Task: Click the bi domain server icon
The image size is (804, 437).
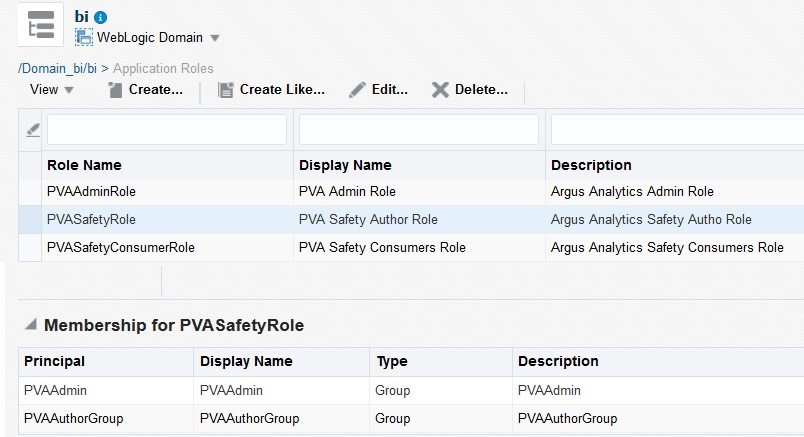Action: pyautogui.click(x=42, y=26)
